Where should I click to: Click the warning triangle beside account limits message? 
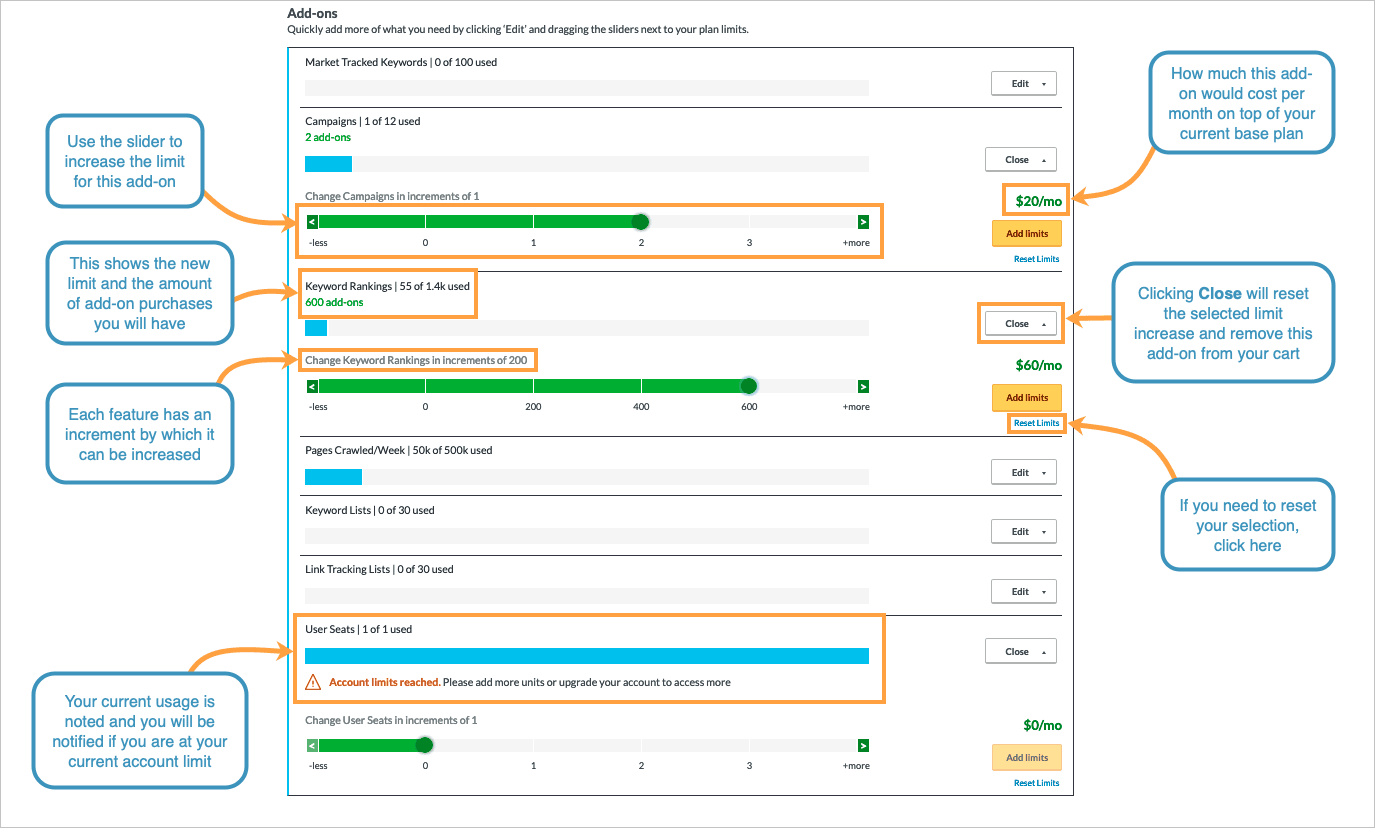tap(315, 681)
